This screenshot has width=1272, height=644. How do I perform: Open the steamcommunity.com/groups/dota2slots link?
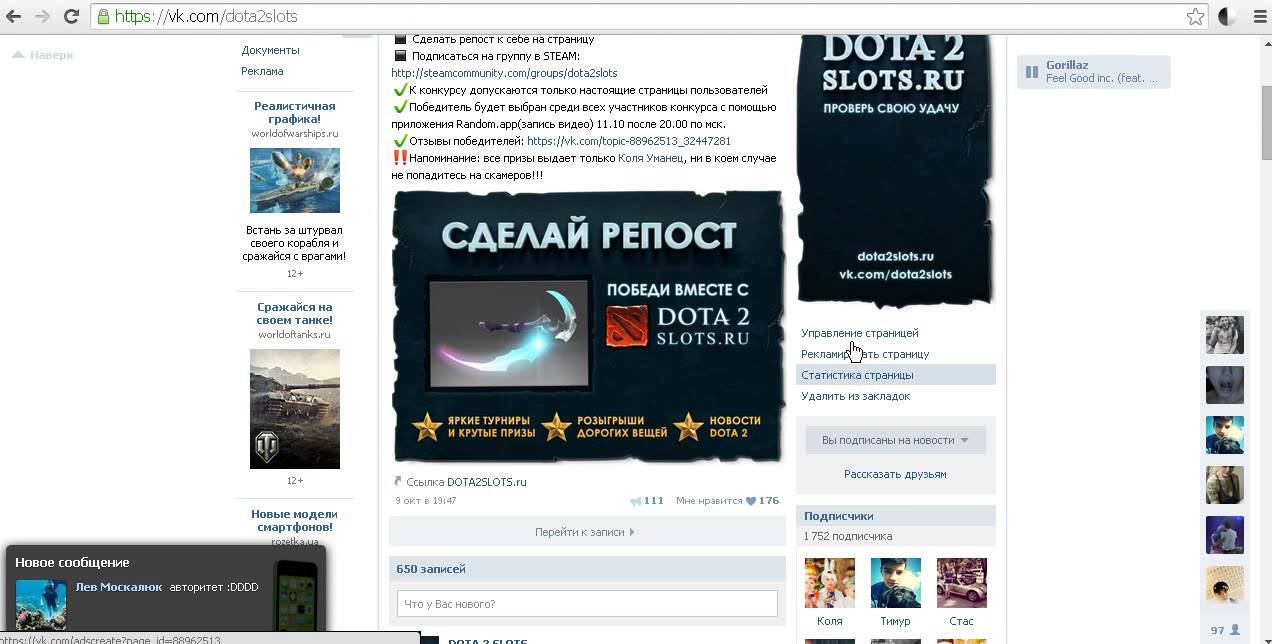click(x=504, y=73)
